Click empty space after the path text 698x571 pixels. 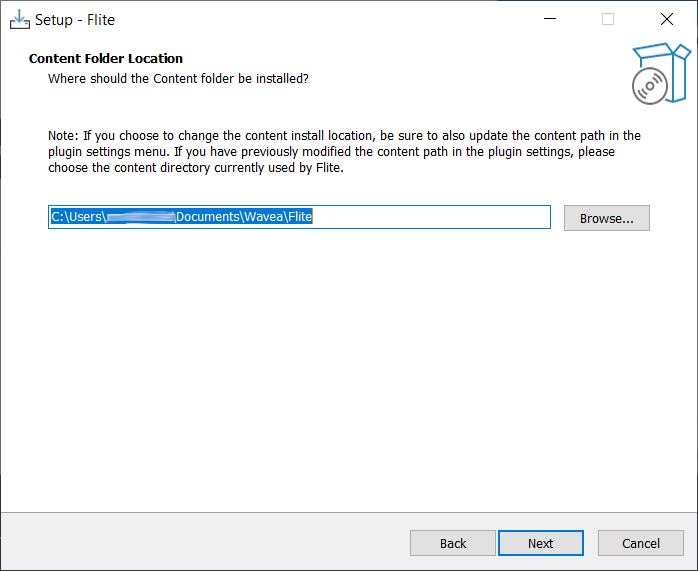[x=430, y=217]
